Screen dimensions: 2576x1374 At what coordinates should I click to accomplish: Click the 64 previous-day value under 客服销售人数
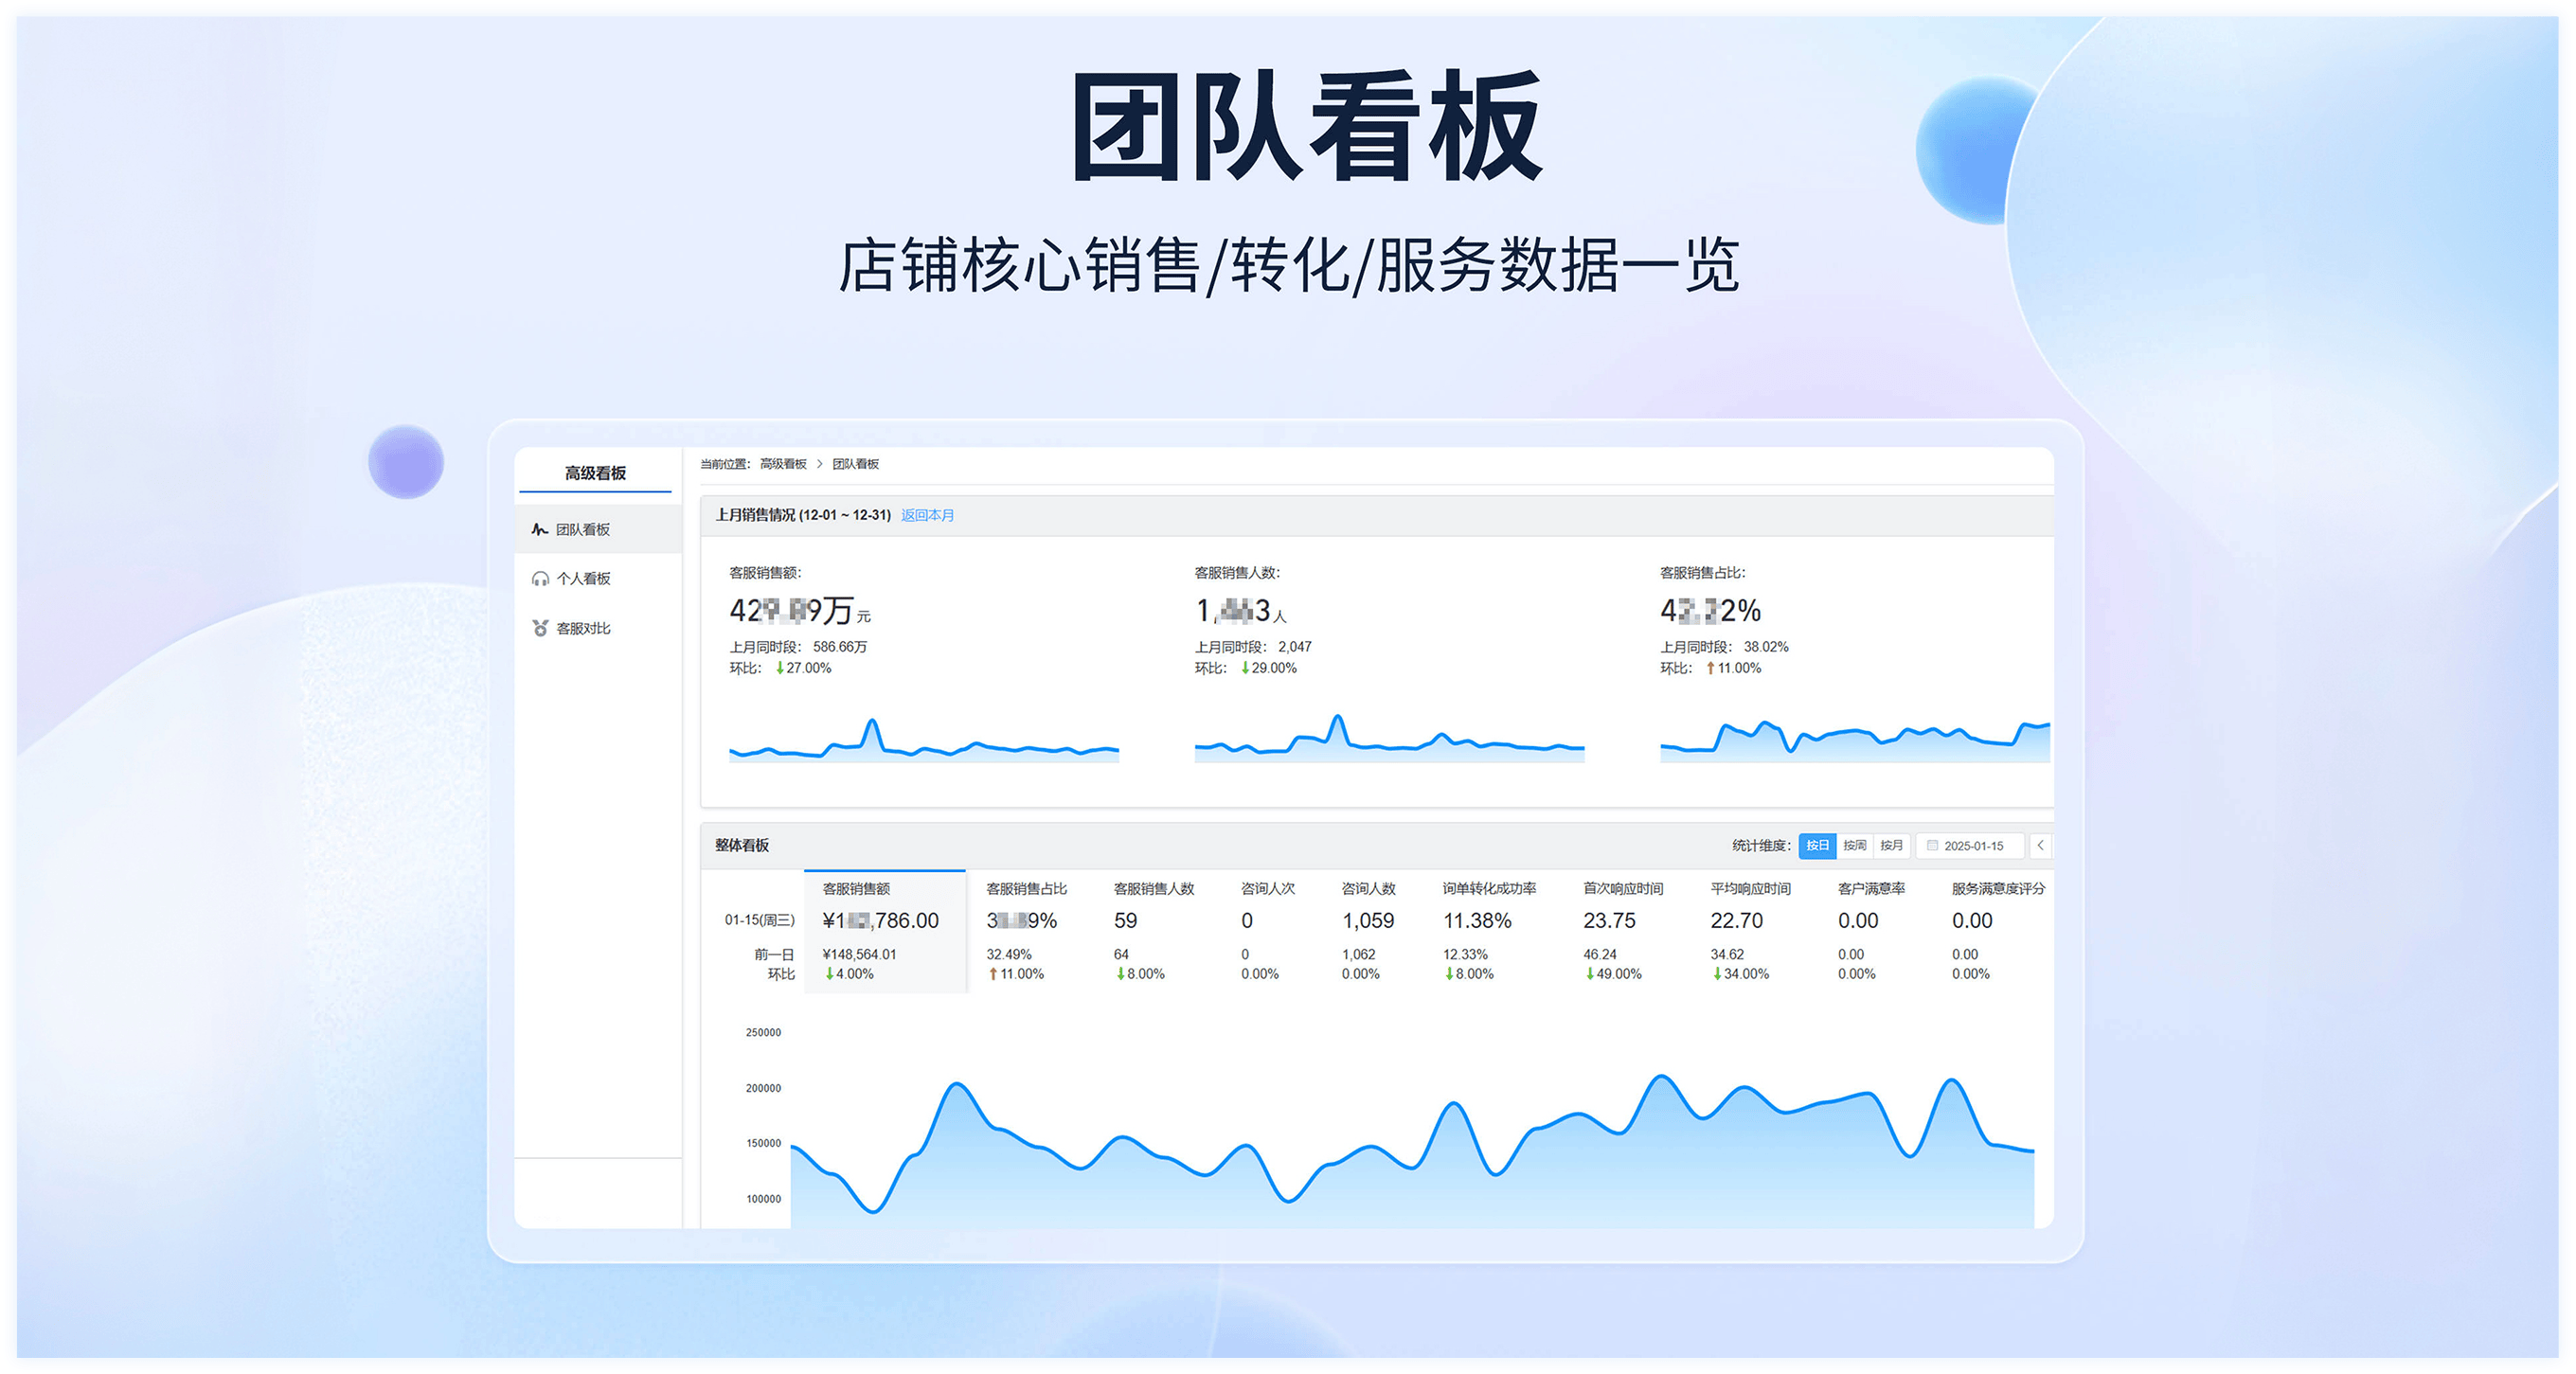point(1121,955)
